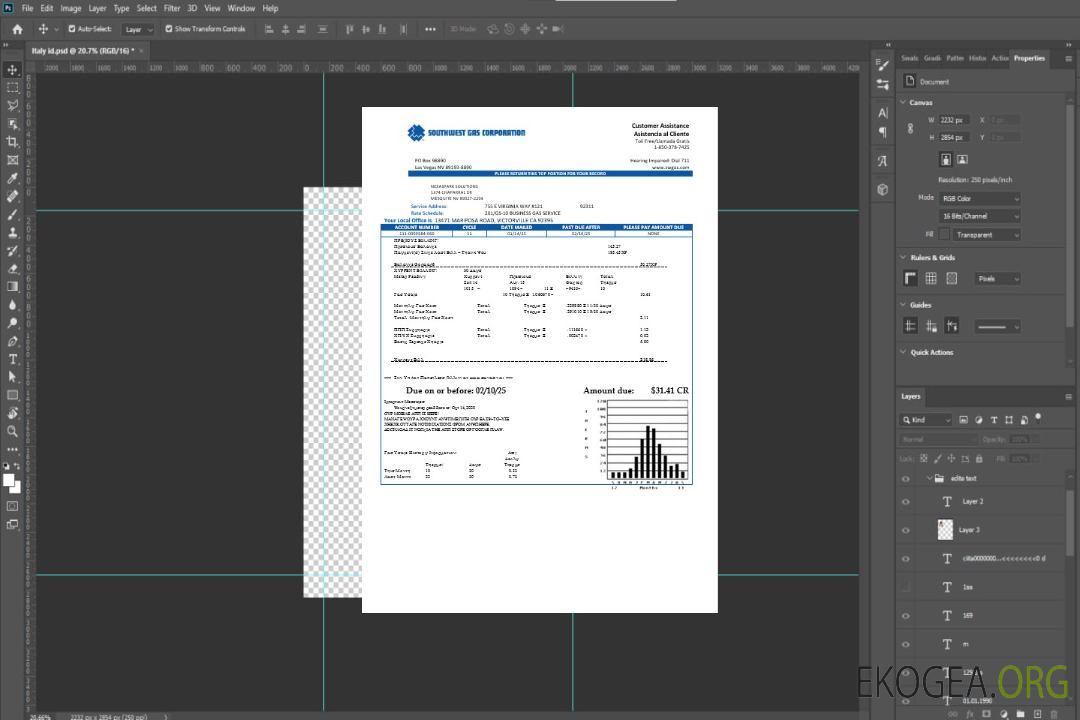
Task: Toggle visibility of the '169' text layer
Action: tap(906, 616)
